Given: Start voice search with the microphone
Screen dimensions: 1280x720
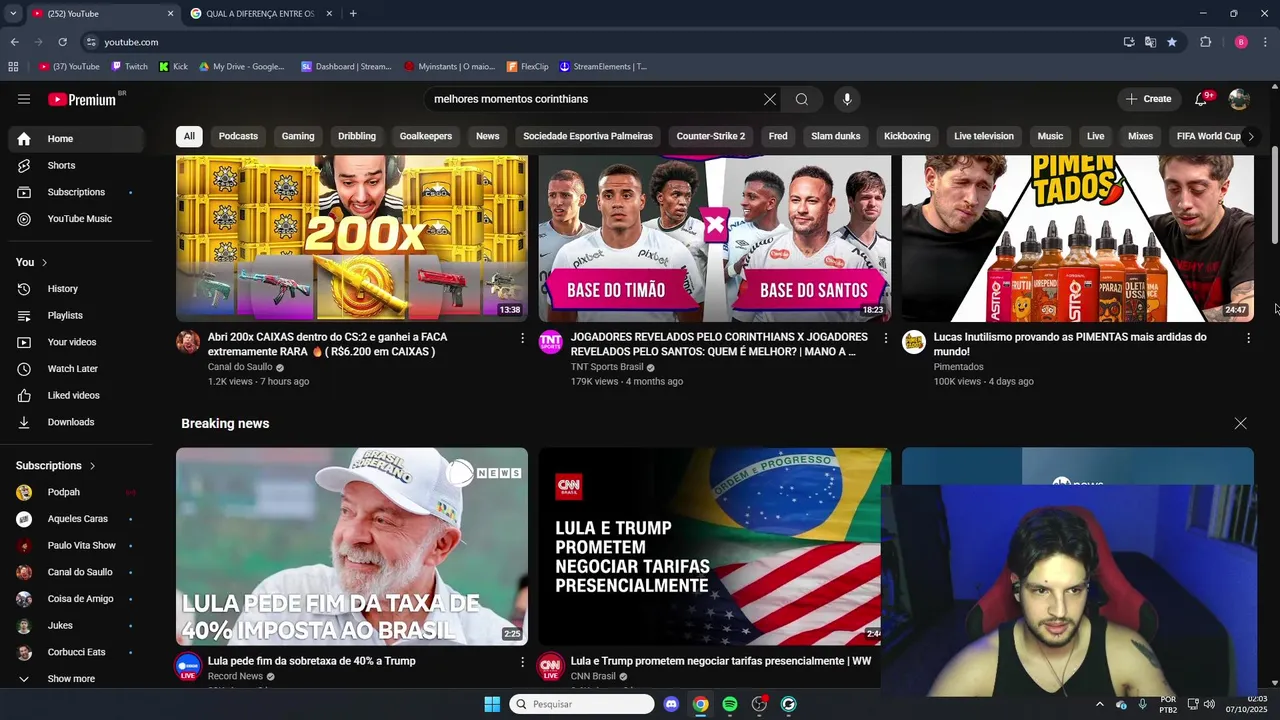Looking at the screenshot, I should [847, 99].
